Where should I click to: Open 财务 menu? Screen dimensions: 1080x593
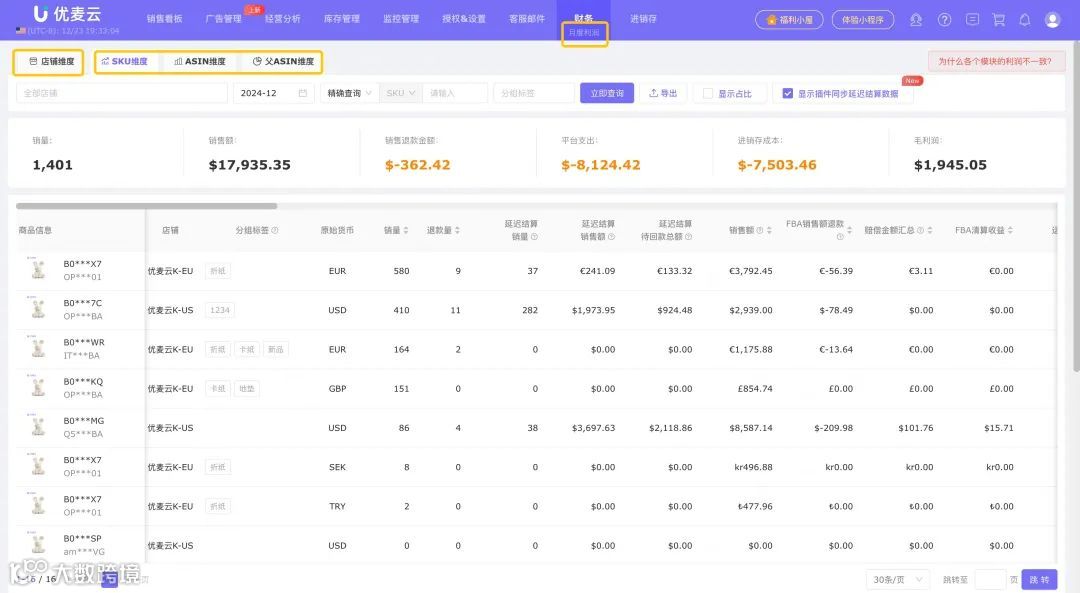tap(583, 18)
